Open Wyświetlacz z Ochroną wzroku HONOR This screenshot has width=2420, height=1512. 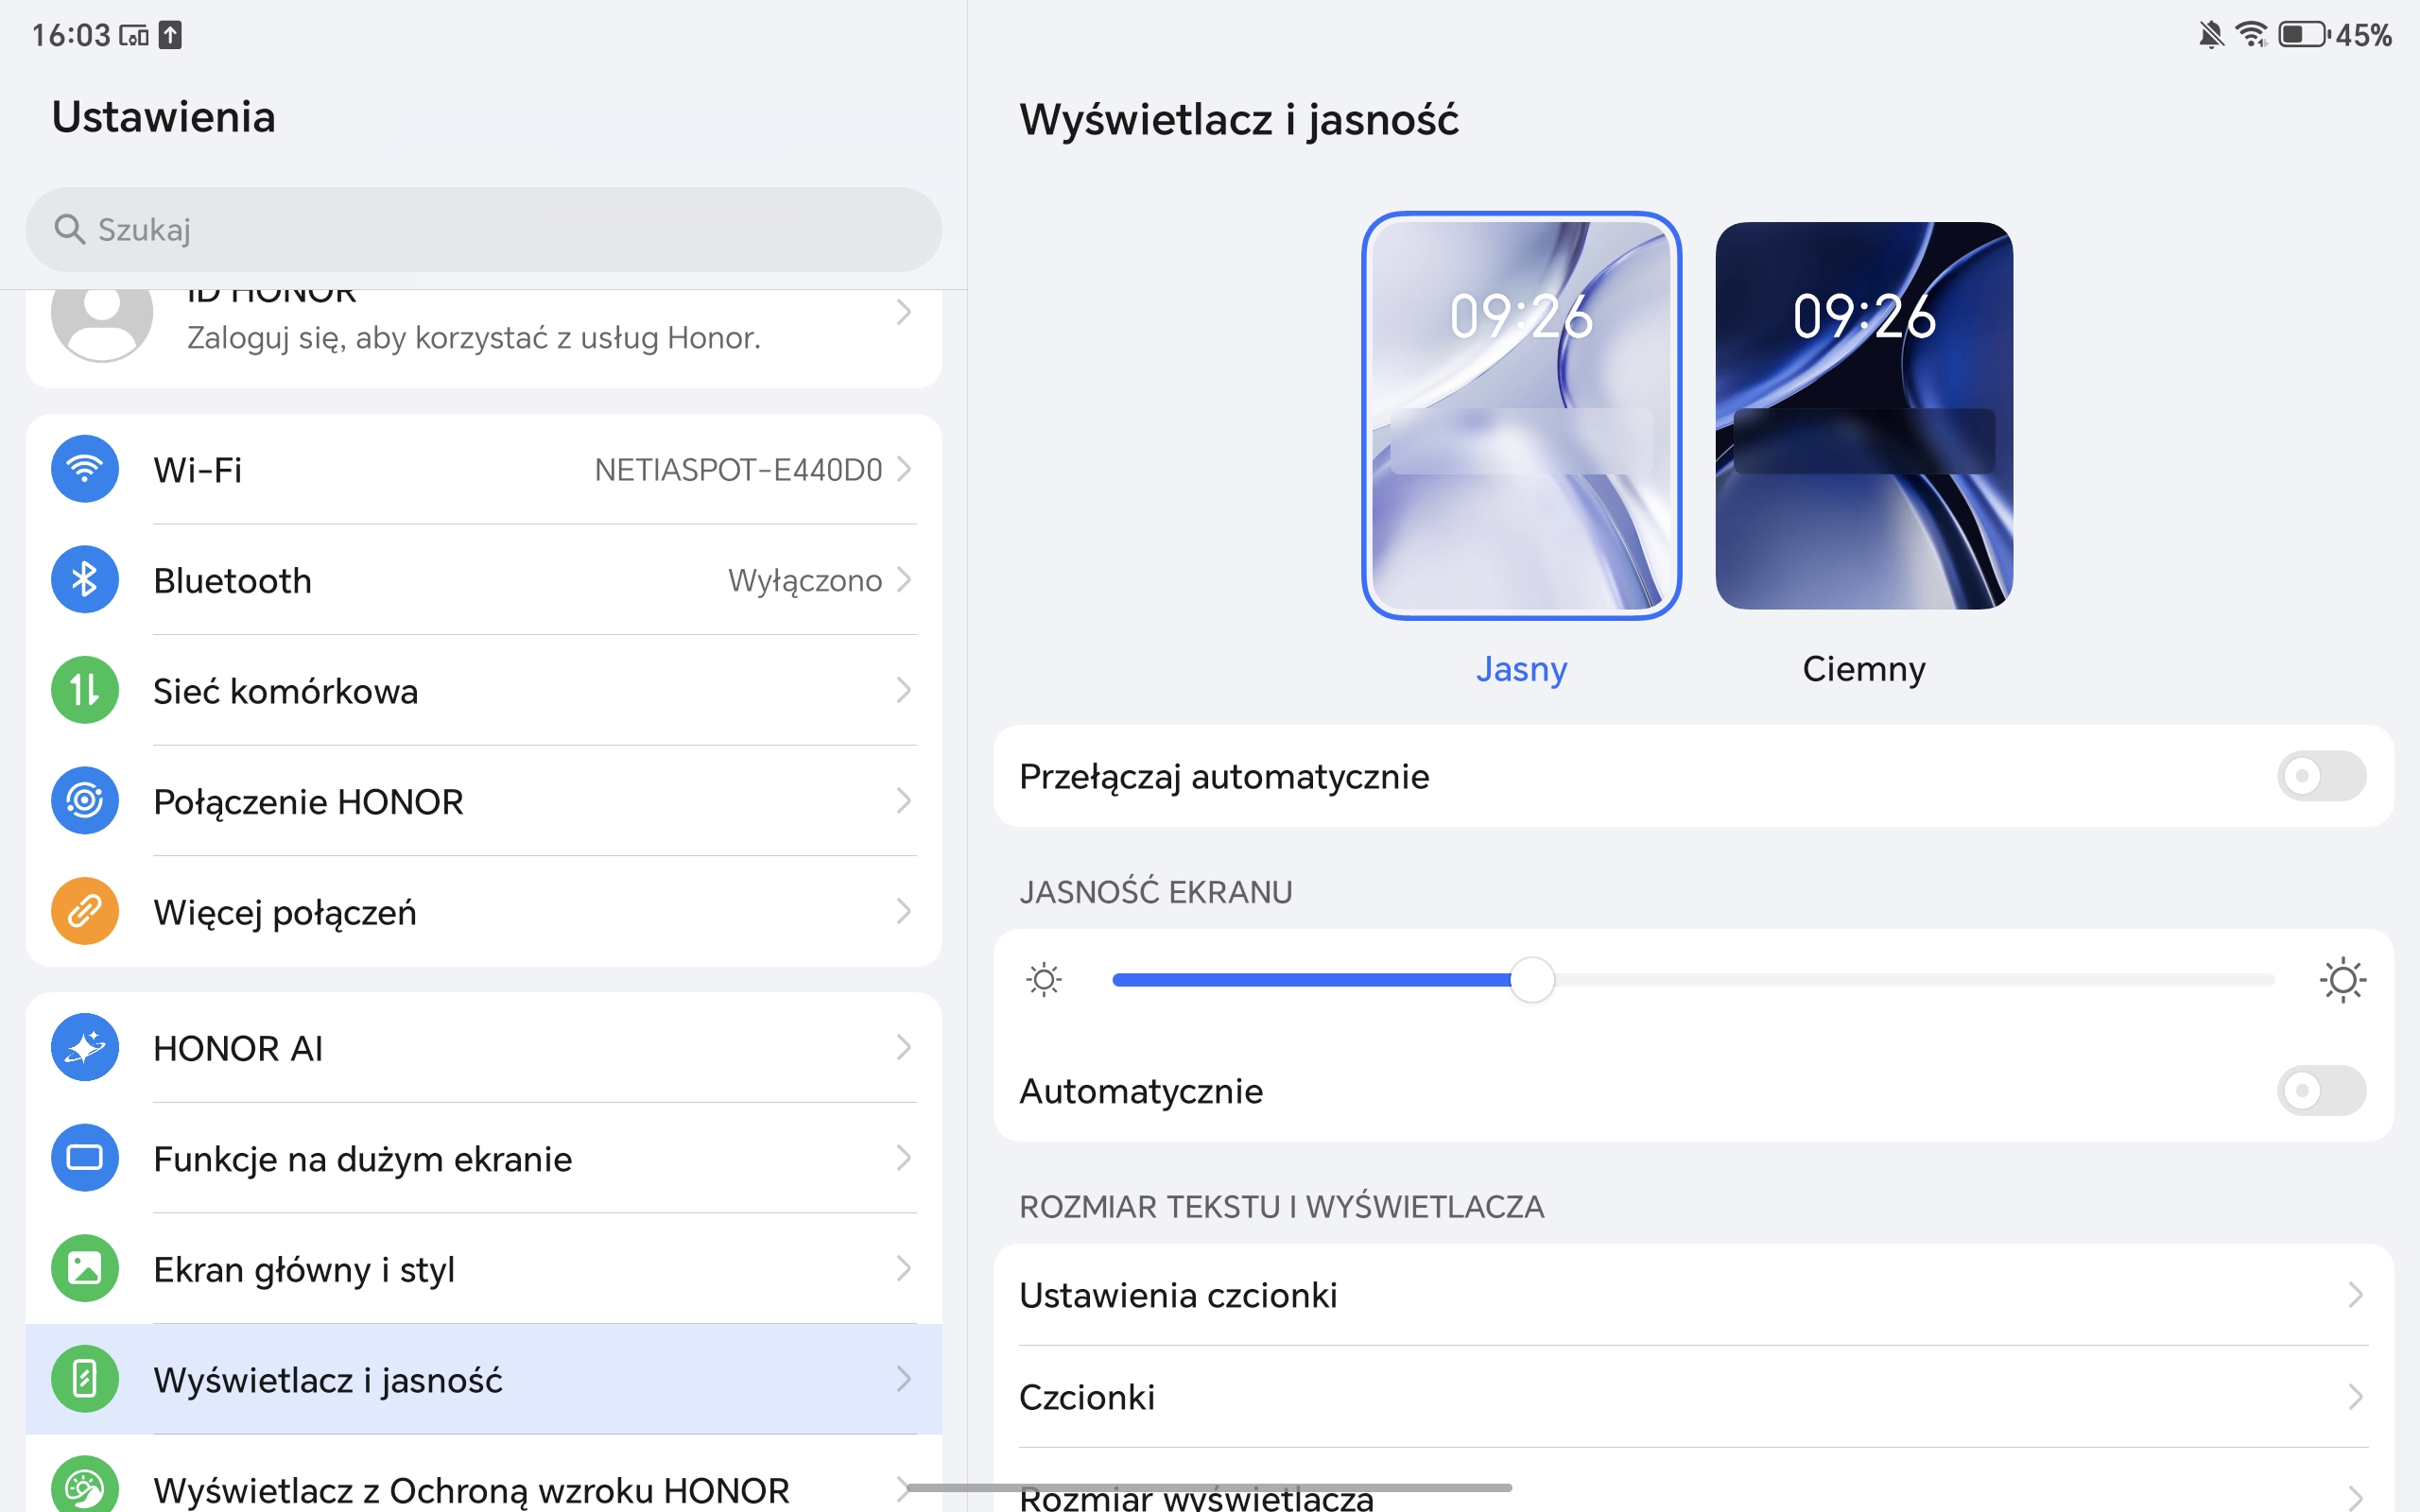[x=470, y=1489]
